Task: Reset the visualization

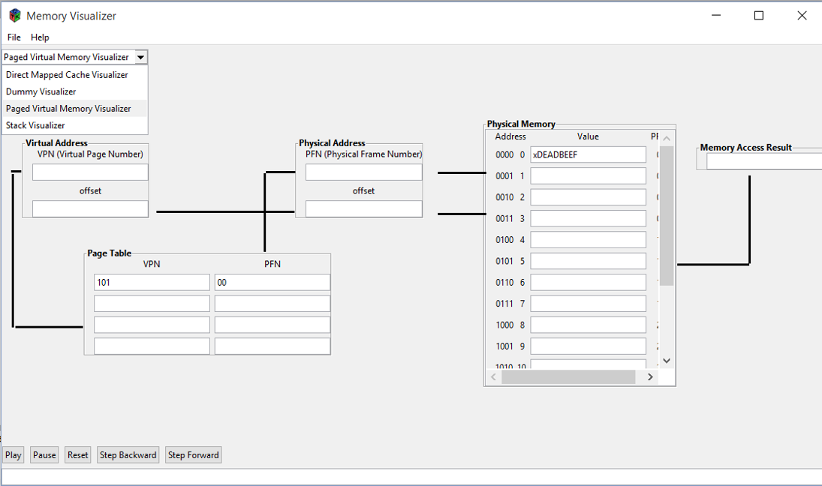Action: click(x=78, y=455)
